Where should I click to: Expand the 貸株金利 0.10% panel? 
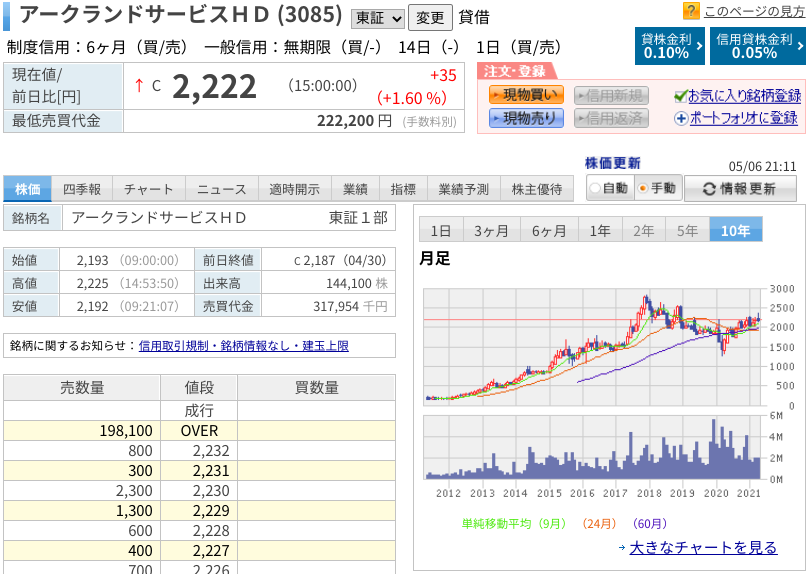(x=669, y=46)
